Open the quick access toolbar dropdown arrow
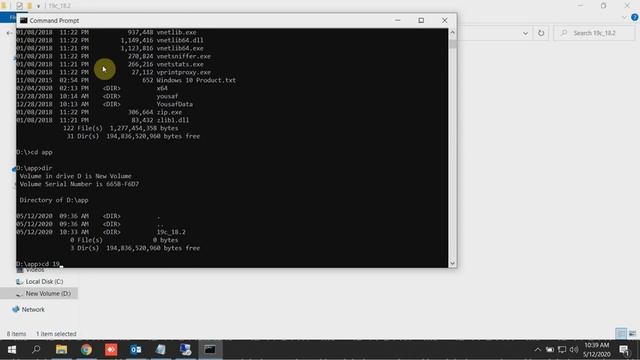640x360 pixels. click(x=38, y=6)
